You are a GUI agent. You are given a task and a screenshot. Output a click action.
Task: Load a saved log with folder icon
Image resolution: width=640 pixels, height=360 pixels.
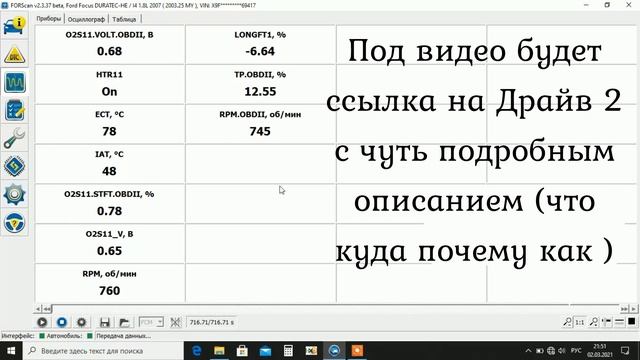[124, 322]
